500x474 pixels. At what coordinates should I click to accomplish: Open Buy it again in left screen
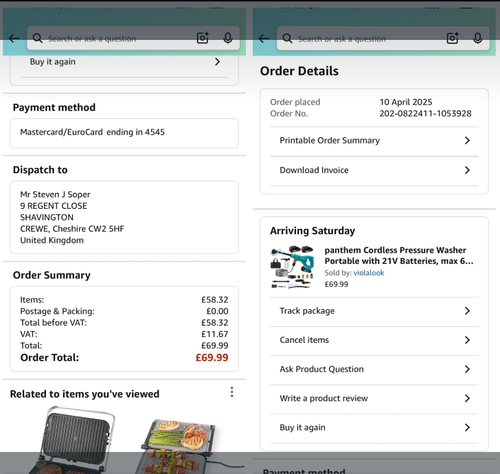(124, 62)
